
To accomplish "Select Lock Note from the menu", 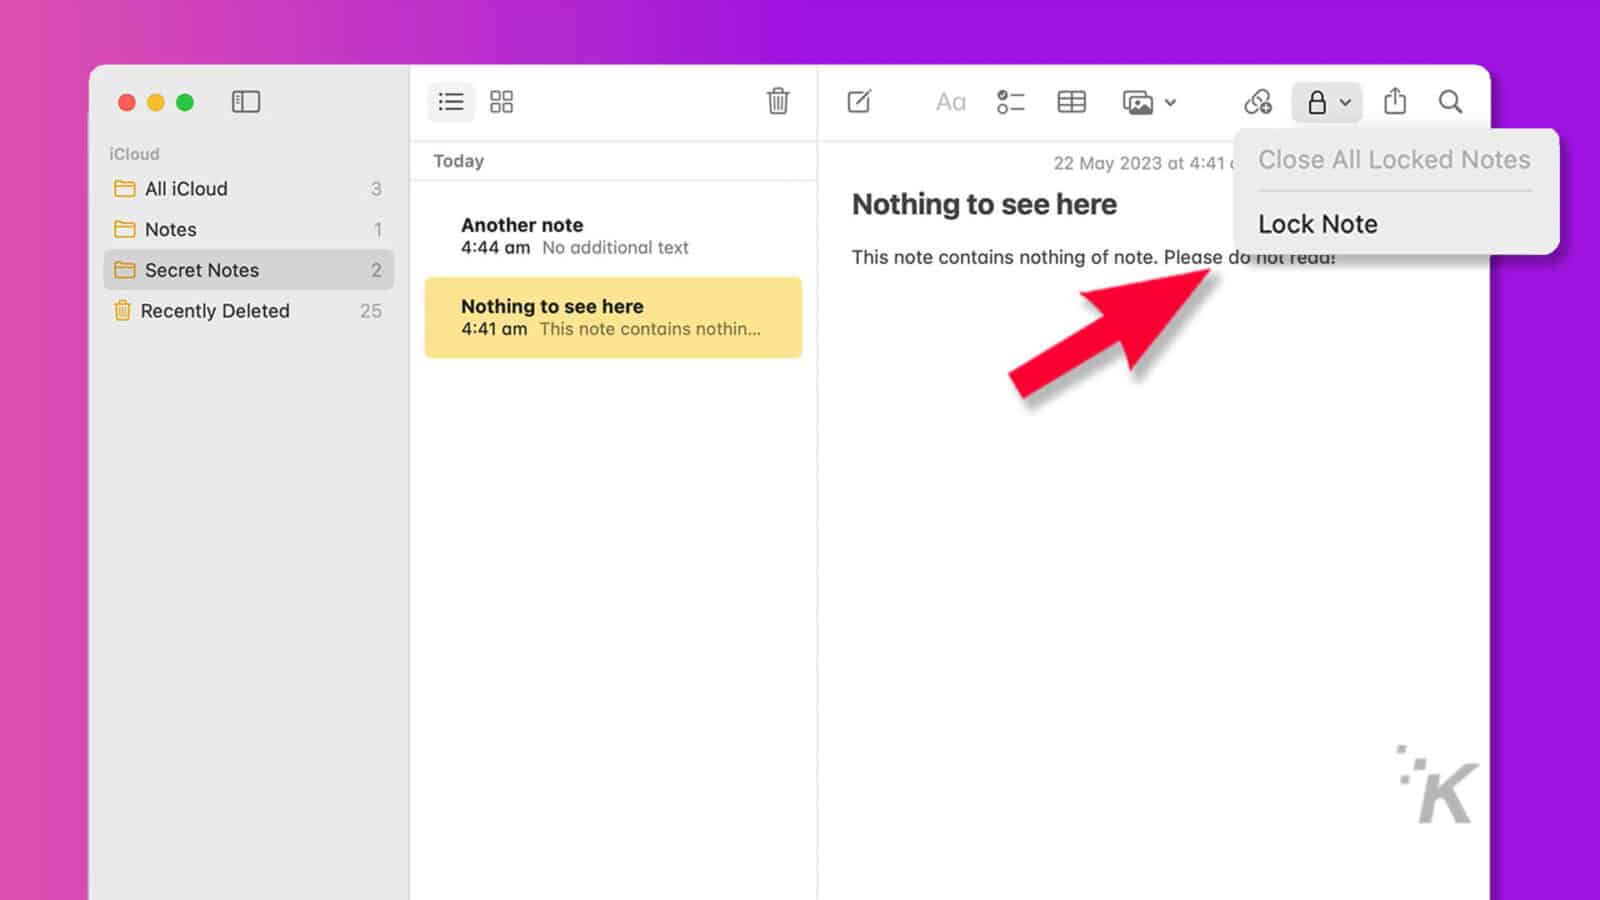I will tap(1318, 223).
